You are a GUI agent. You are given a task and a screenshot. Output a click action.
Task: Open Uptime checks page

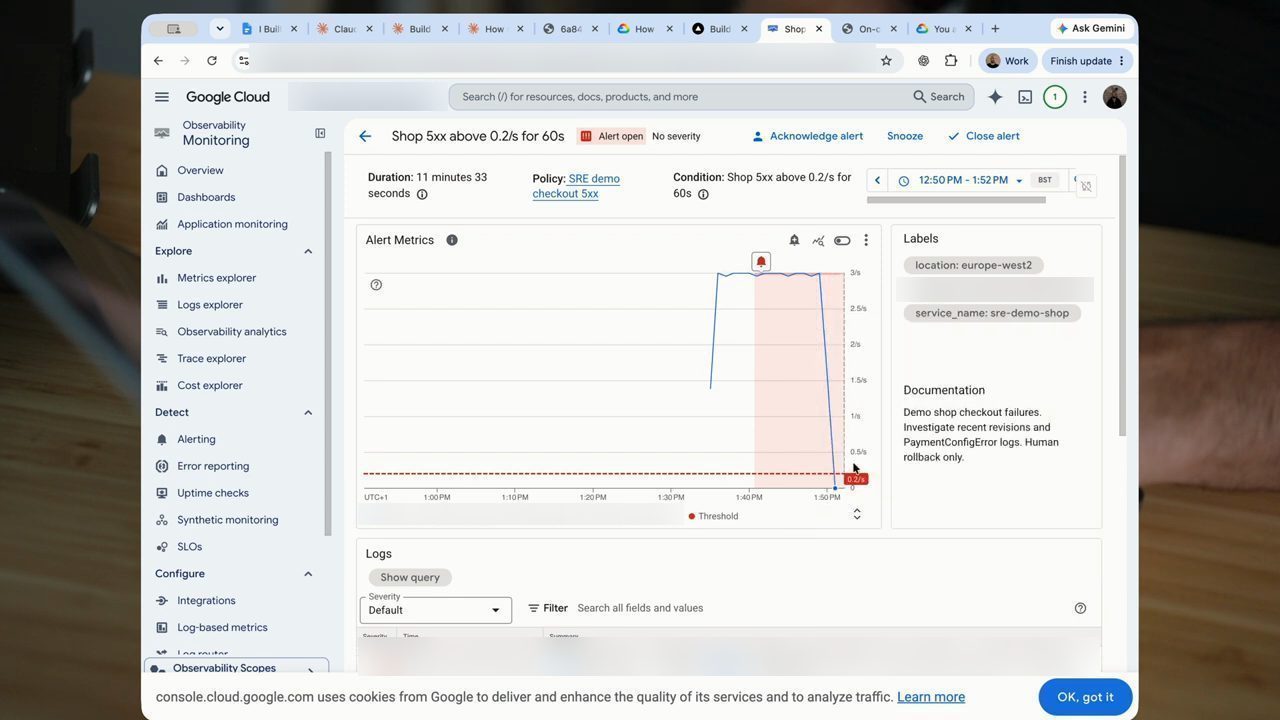[213, 493]
